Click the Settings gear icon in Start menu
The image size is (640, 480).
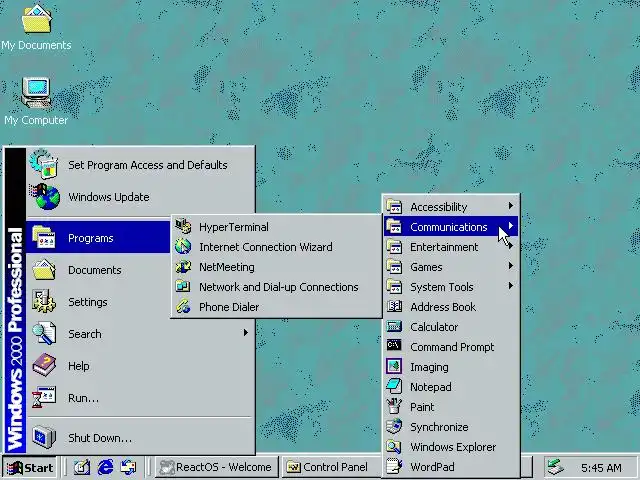click(x=44, y=302)
